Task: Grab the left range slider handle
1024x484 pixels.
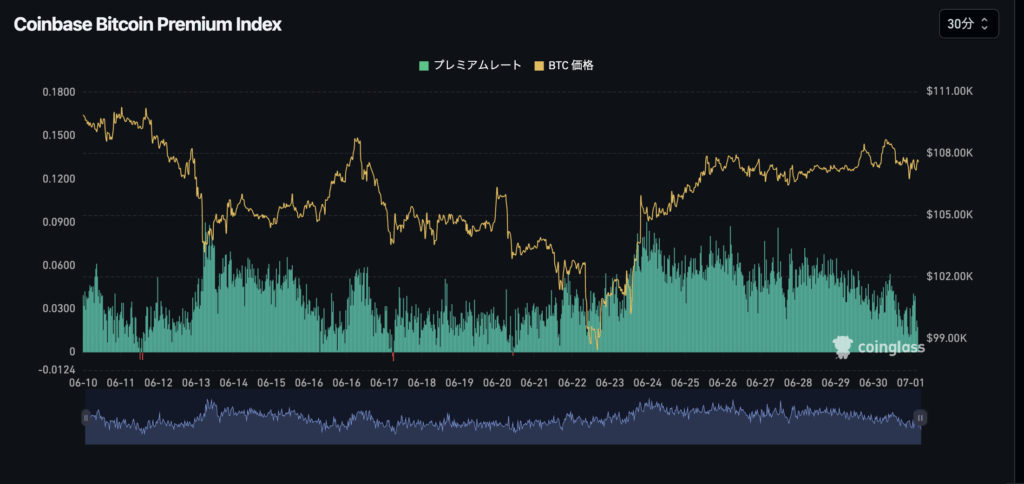Action: pos(86,417)
